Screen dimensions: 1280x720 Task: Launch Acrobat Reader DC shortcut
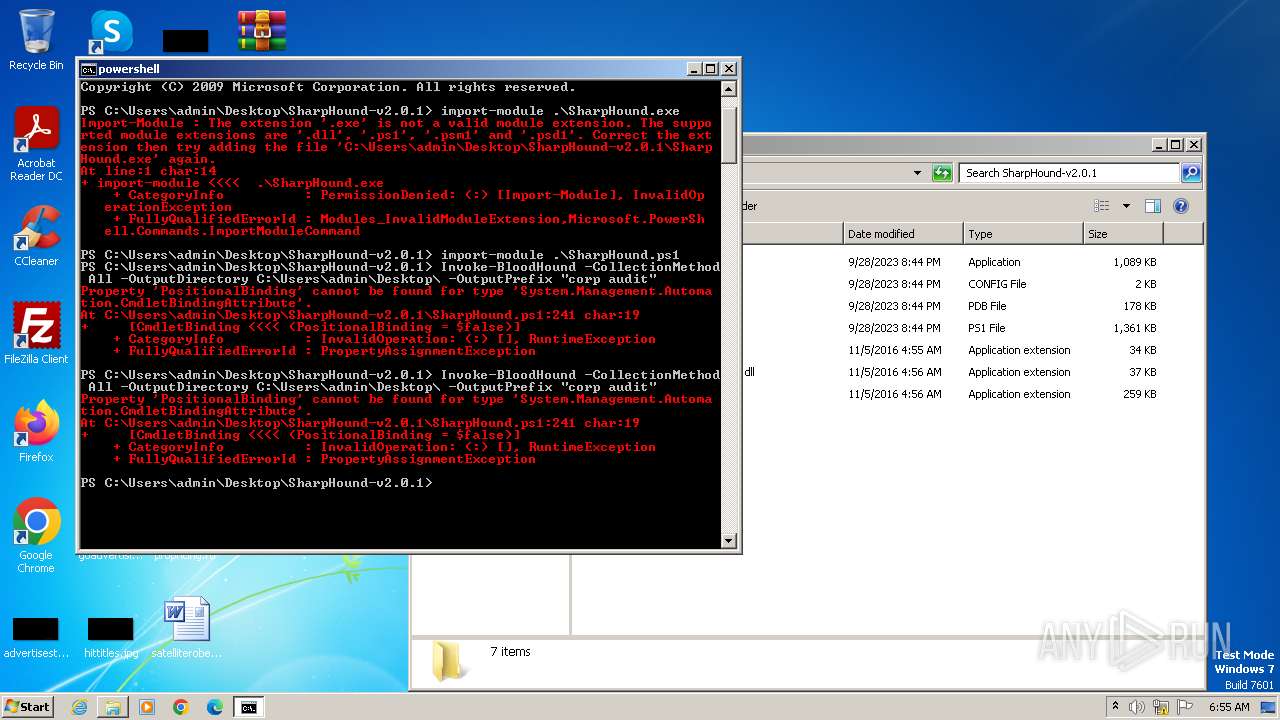coord(36,143)
